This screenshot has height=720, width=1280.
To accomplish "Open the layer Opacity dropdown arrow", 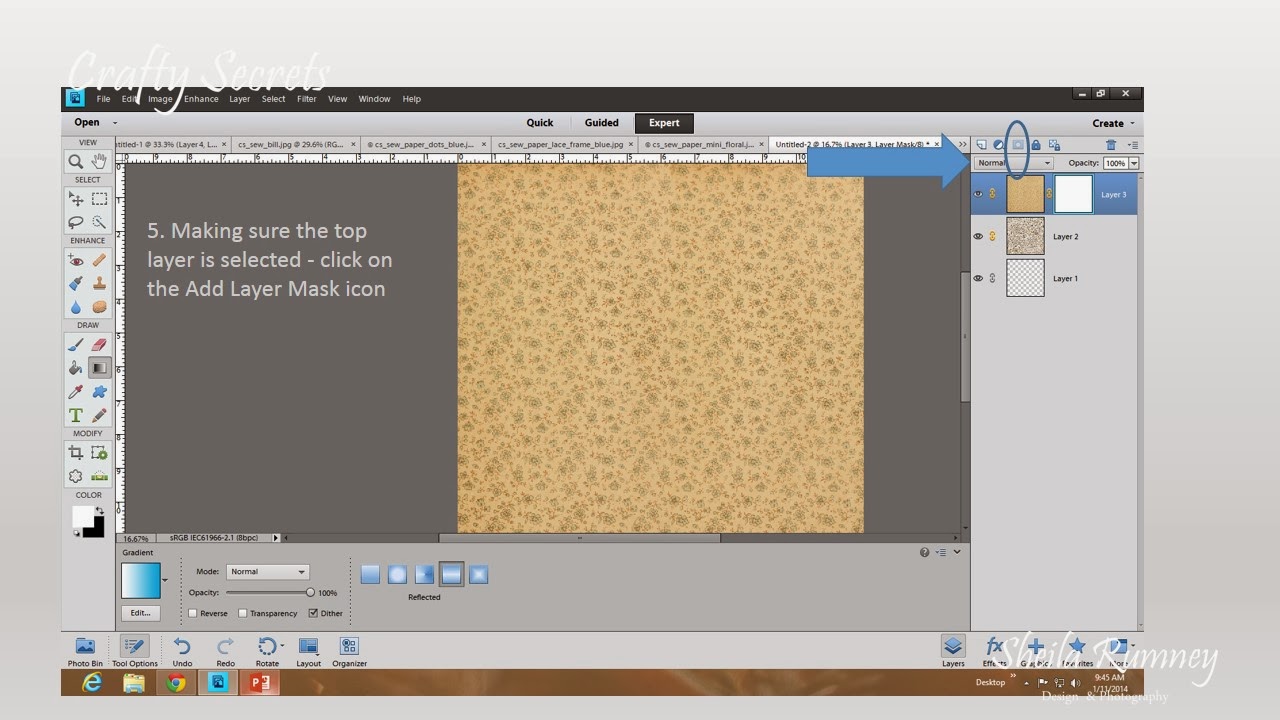I will [1134, 163].
